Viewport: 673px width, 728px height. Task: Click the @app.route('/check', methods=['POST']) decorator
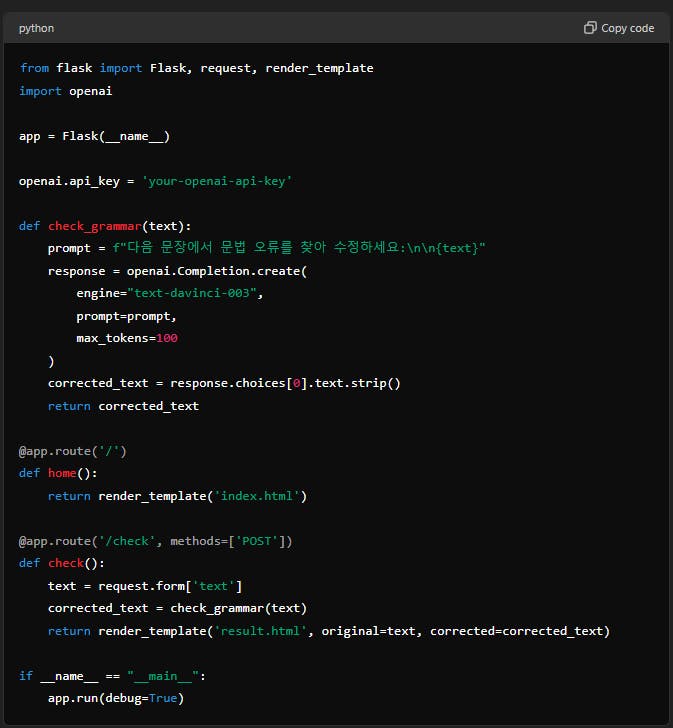click(155, 541)
